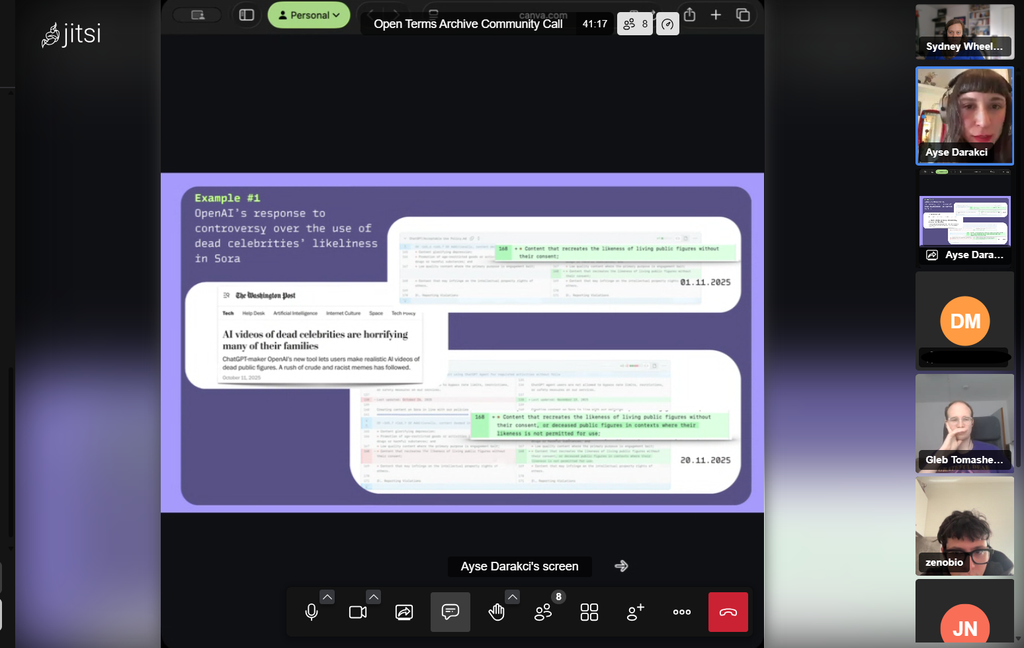Click filmstrip scroll down arrow
The image size is (1024, 648).
click(x=1017, y=638)
